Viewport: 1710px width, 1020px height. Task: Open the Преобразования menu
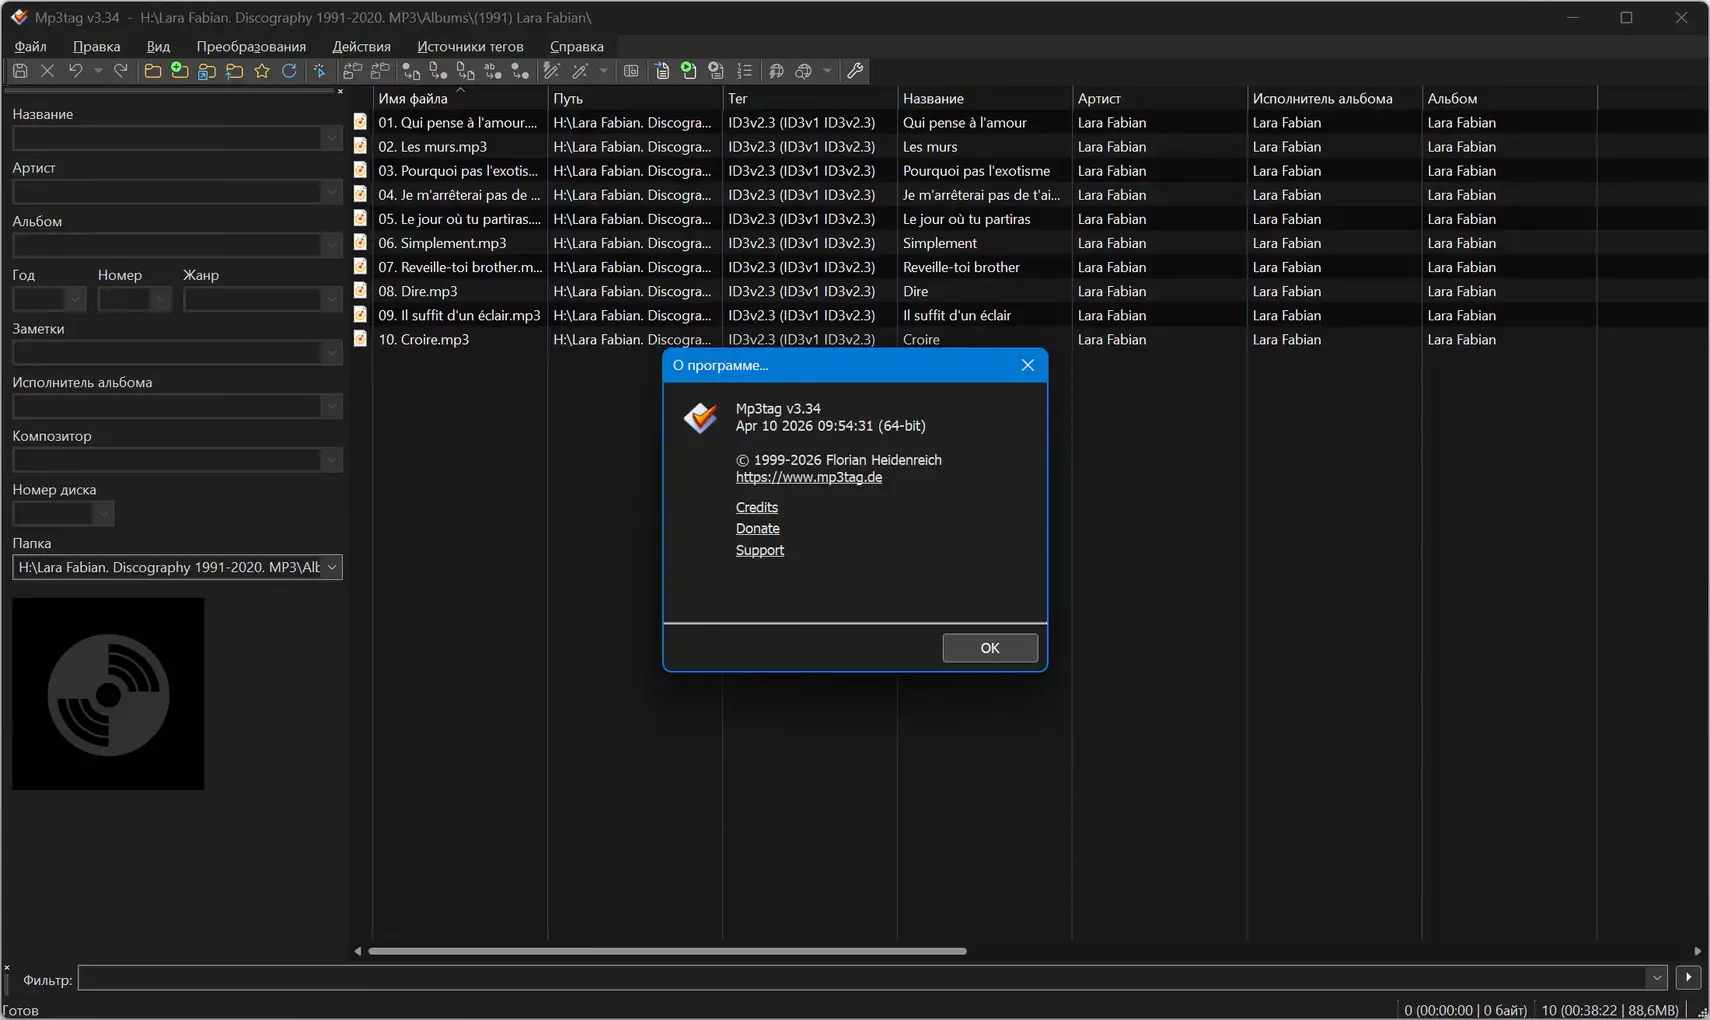251,46
